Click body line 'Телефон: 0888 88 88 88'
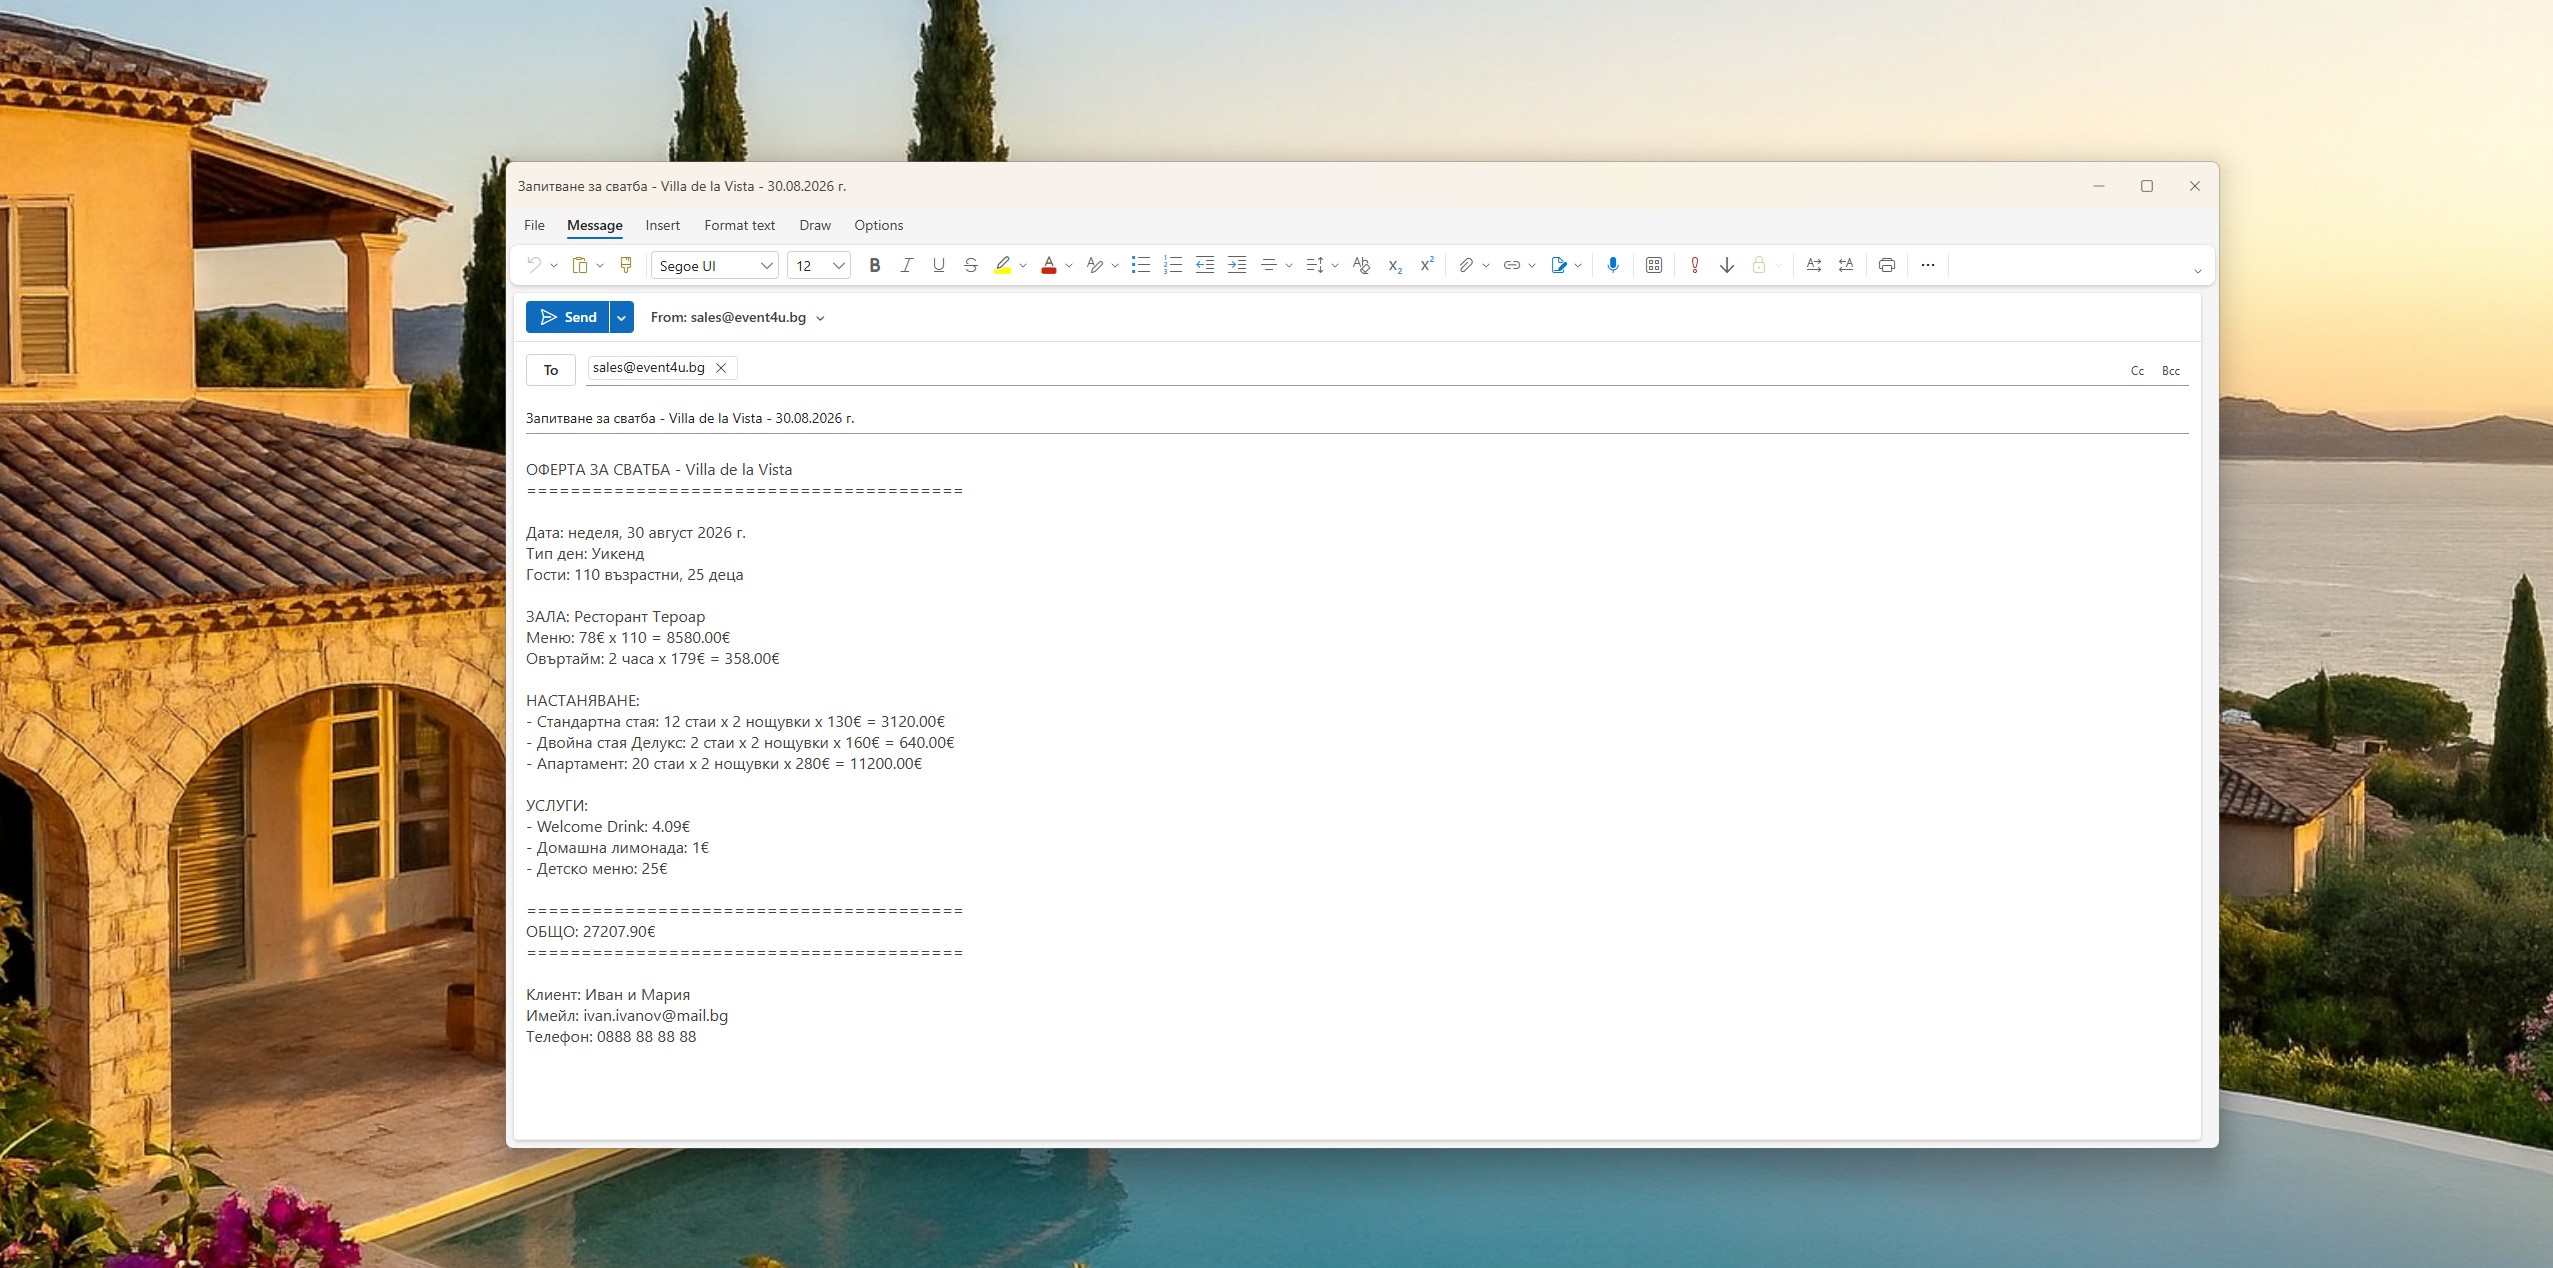Image resolution: width=2553 pixels, height=1268 pixels. [x=611, y=1036]
